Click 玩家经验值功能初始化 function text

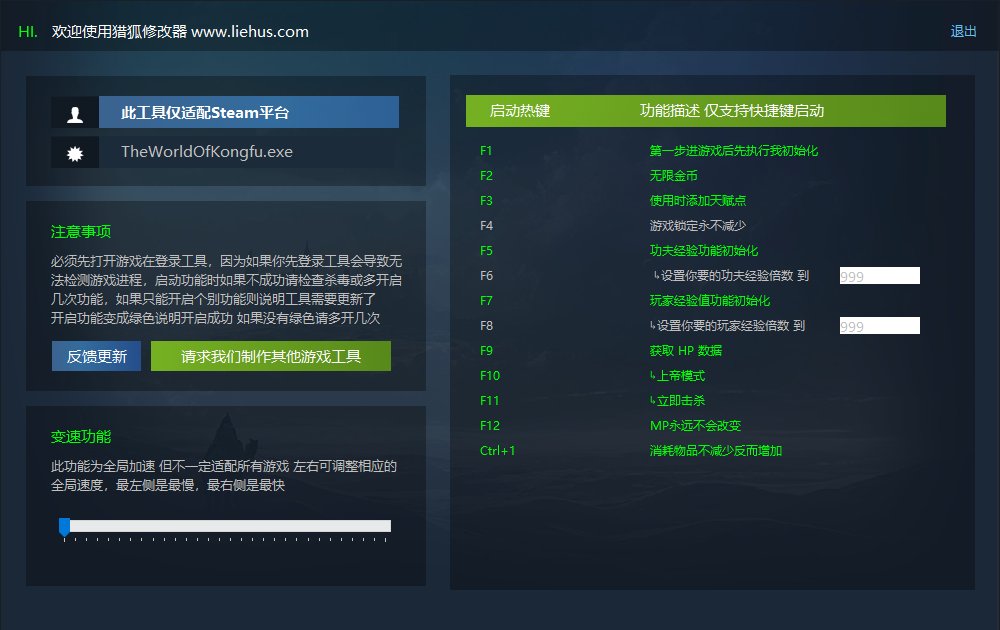(710, 300)
